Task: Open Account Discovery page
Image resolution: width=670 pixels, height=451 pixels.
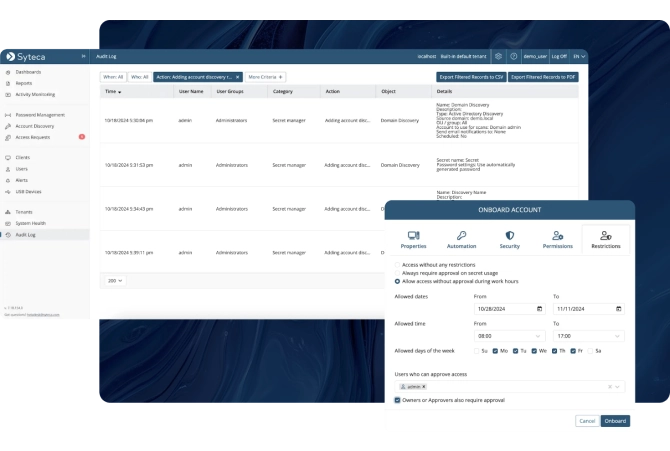Action: coord(35,126)
